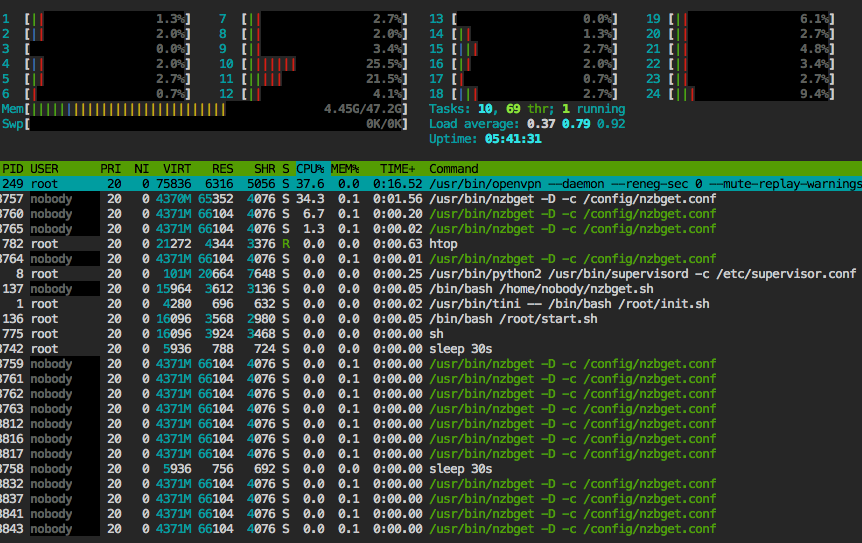The width and height of the screenshot is (862, 543).
Task: Click CPU 13 meter showing 0.0%
Action: pos(523,19)
